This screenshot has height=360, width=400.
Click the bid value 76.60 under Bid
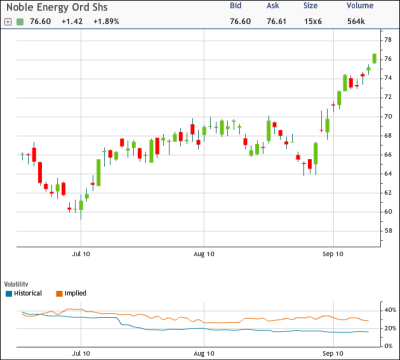tap(240, 22)
